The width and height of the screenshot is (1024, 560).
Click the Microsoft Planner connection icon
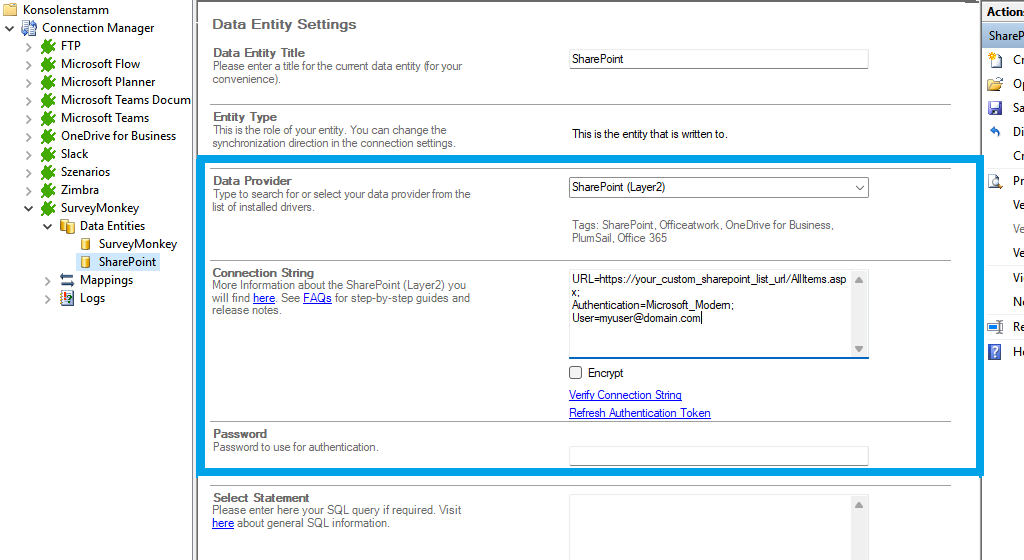(48, 82)
